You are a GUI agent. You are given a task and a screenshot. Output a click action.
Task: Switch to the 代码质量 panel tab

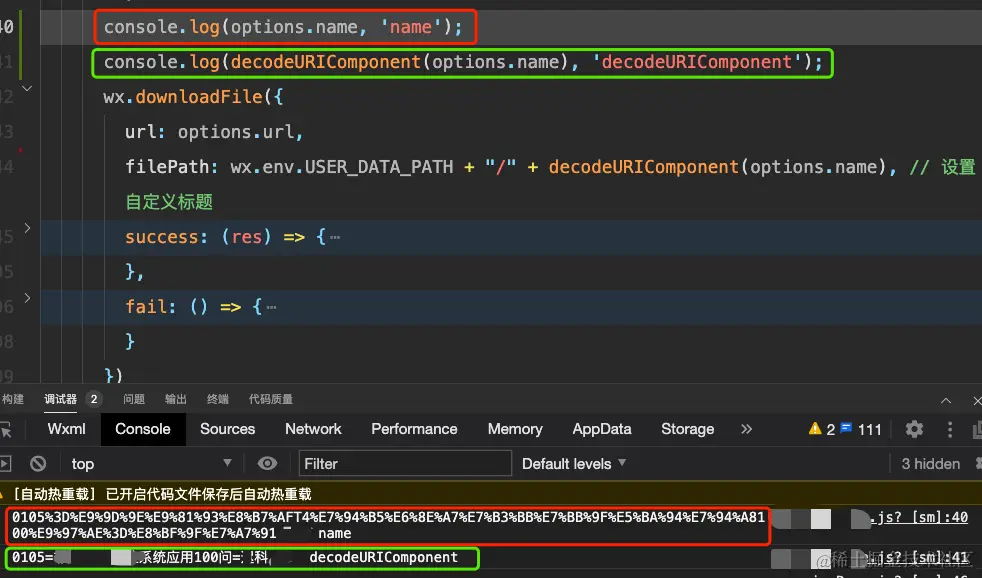pos(271,399)
